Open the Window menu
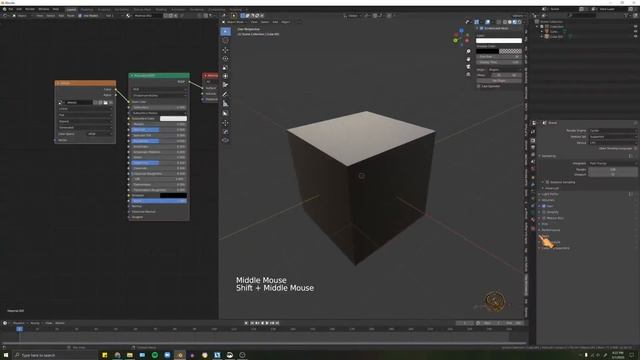This screenshot has height=360, width=640. pyautogui.click(x=44, y=9)
